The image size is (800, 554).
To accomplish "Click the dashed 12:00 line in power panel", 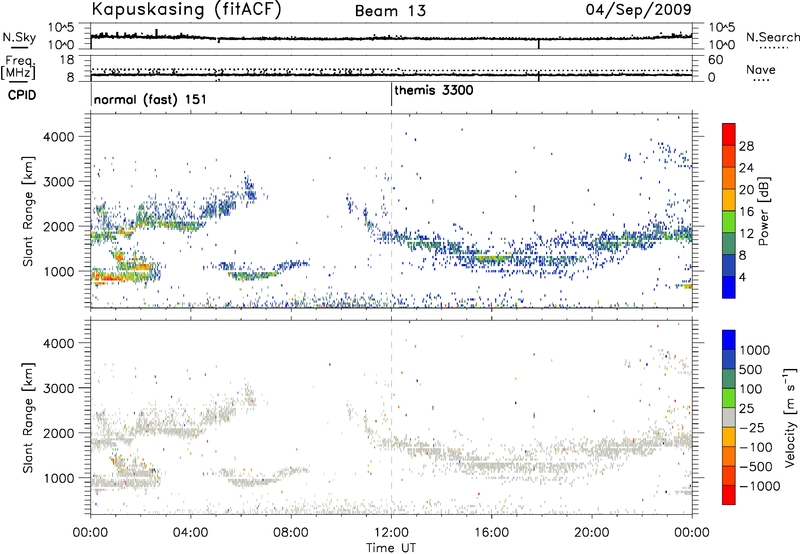I will (391, 210).
